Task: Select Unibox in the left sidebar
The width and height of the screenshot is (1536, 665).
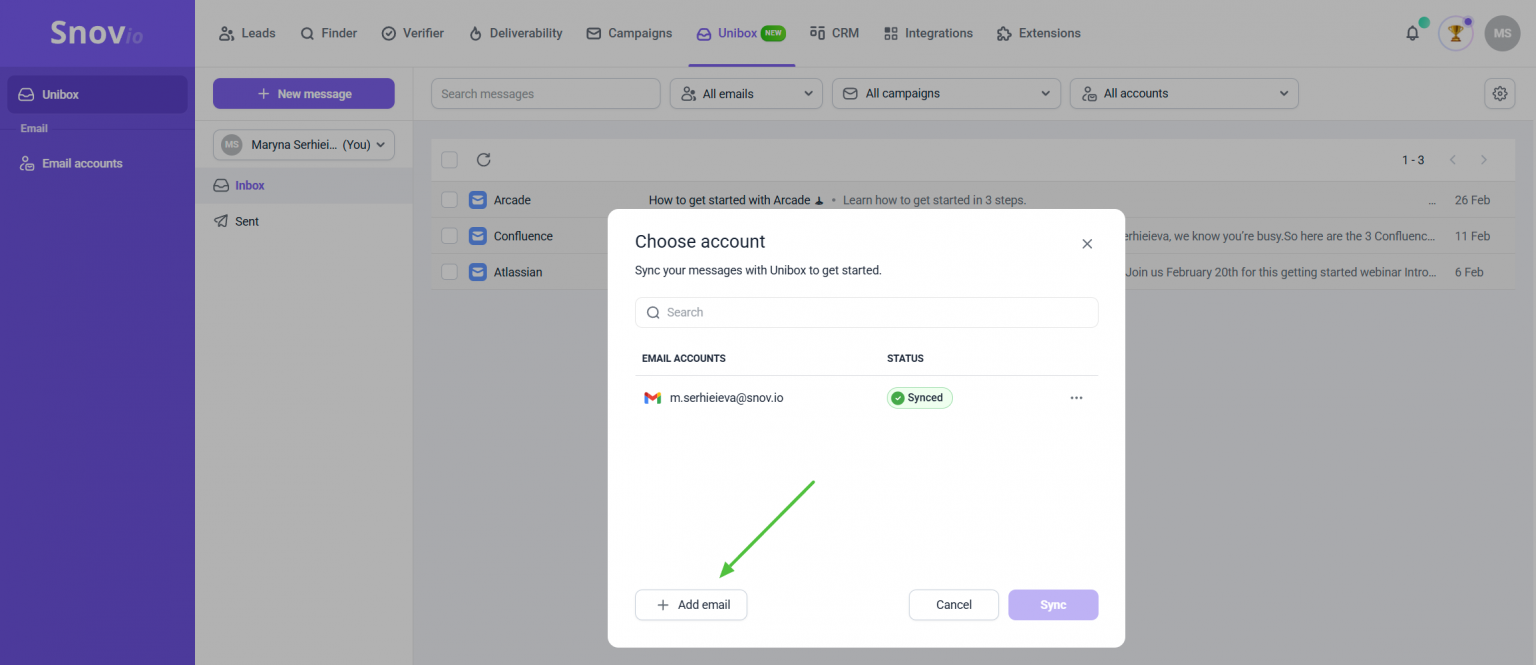Action: [x=97, y=94]
